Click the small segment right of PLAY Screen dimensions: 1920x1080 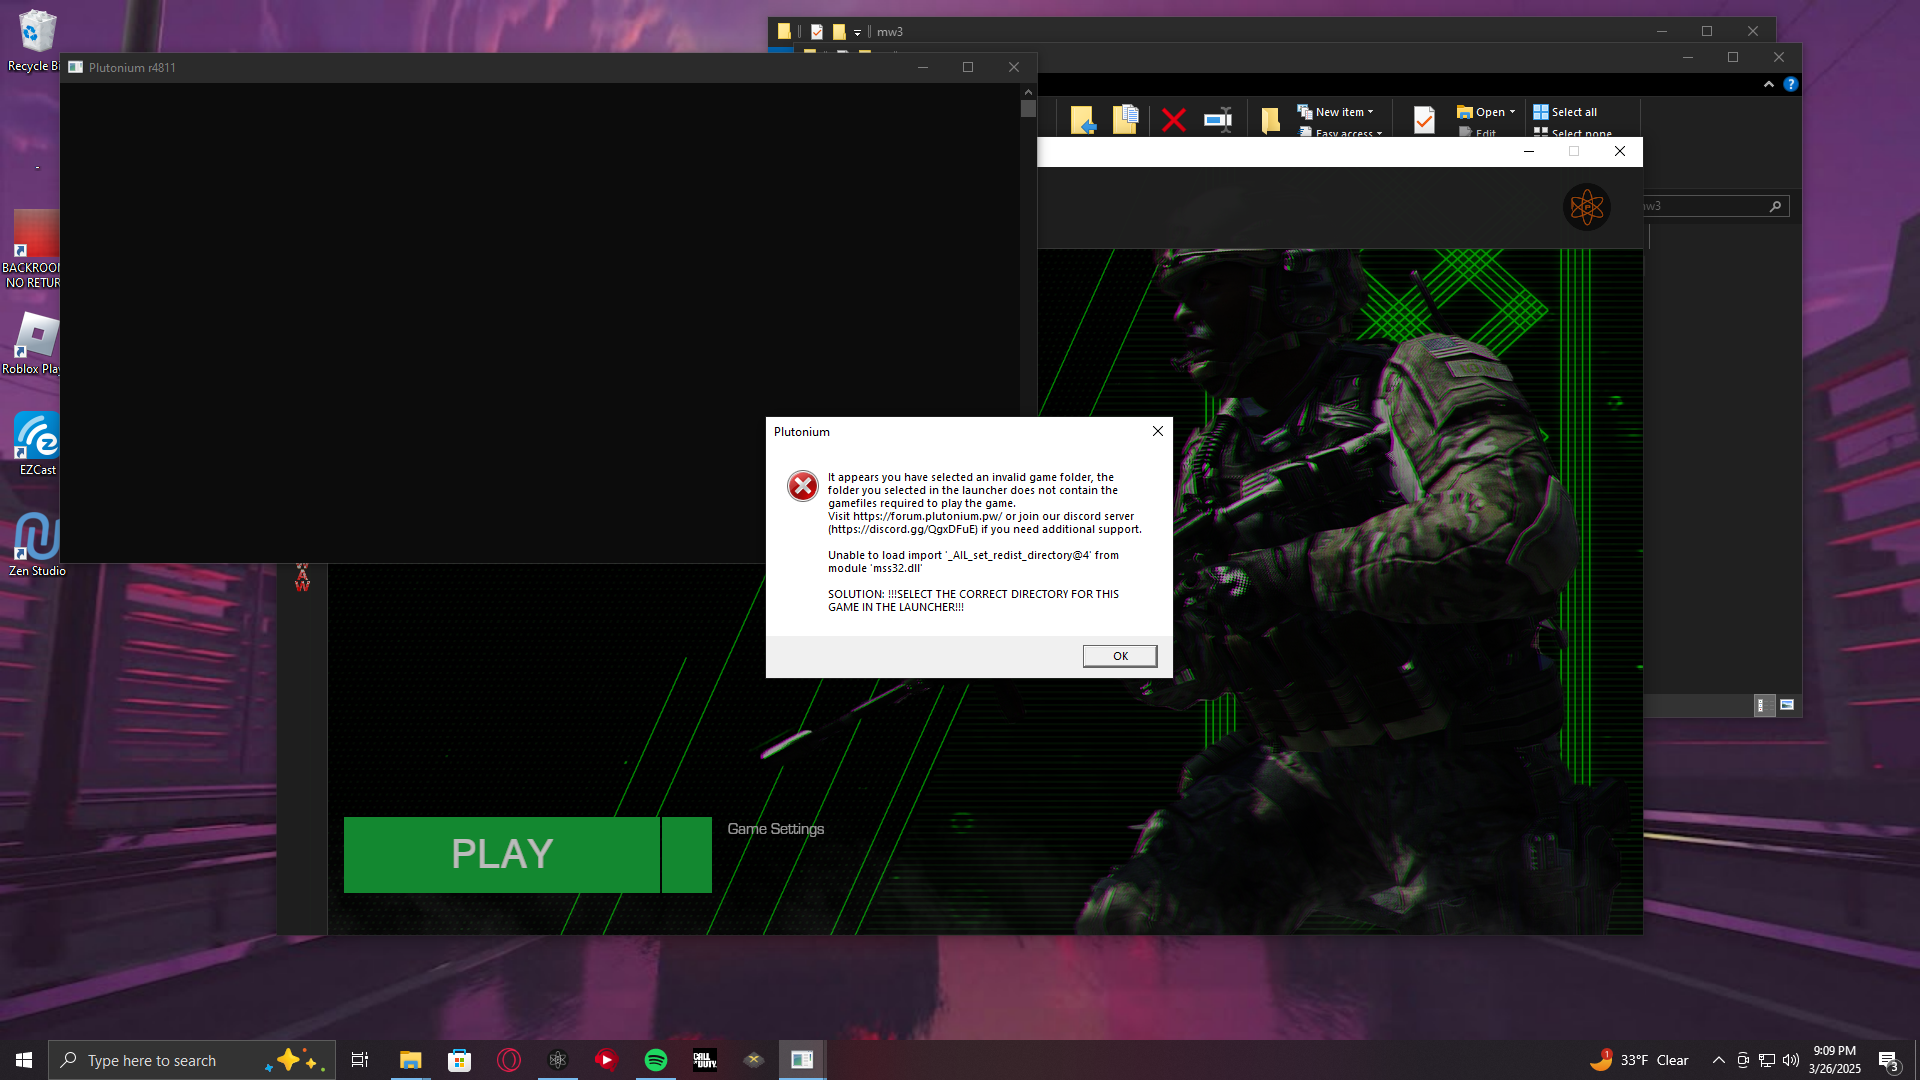[x=687, y=855]
